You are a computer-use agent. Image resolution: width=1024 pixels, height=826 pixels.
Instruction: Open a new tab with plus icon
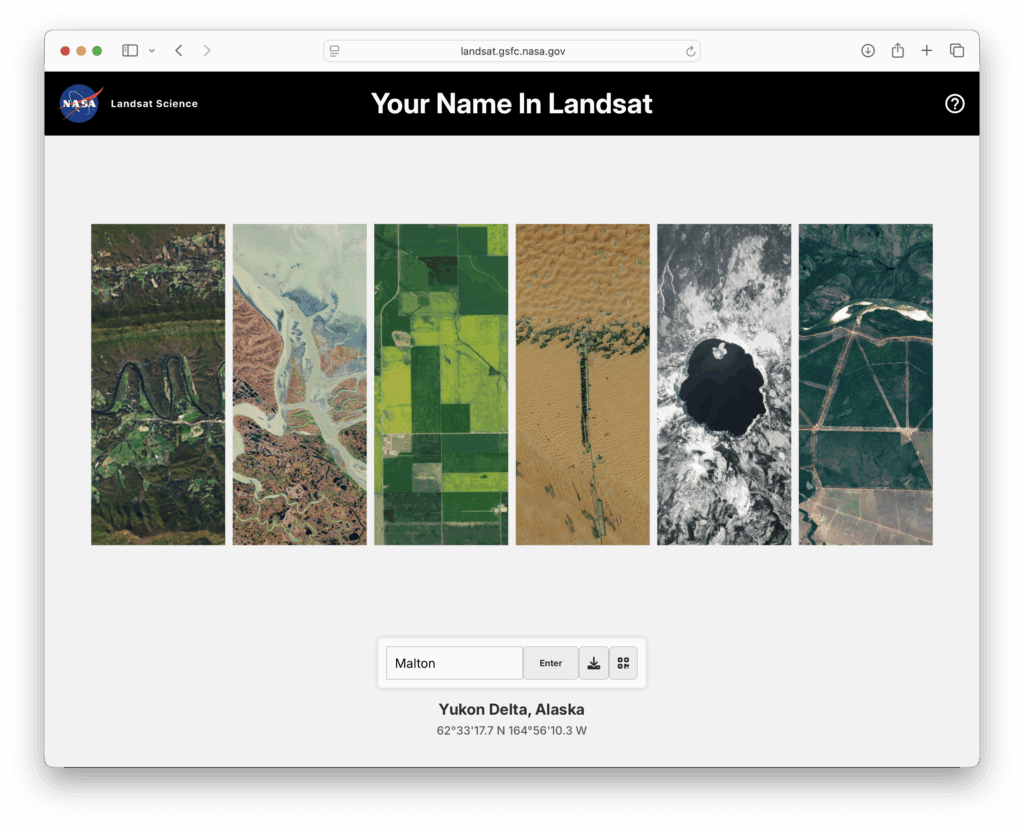926,50
